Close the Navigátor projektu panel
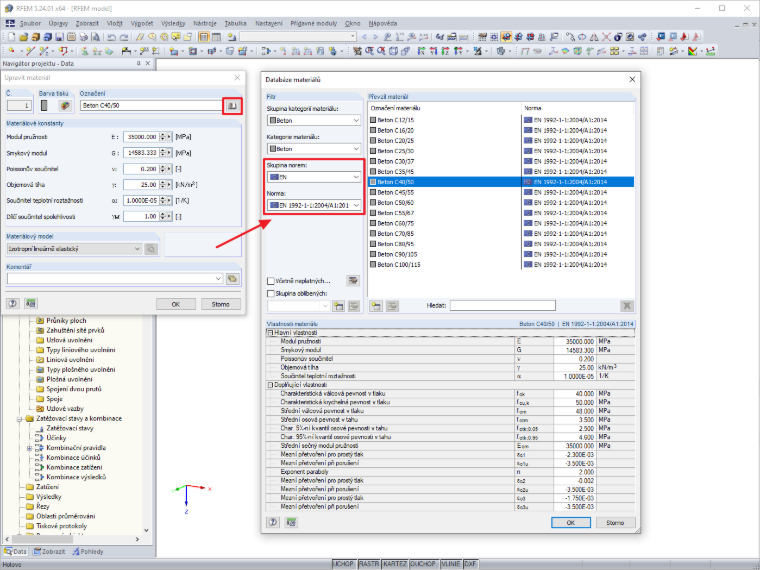 tap(148, 63)
